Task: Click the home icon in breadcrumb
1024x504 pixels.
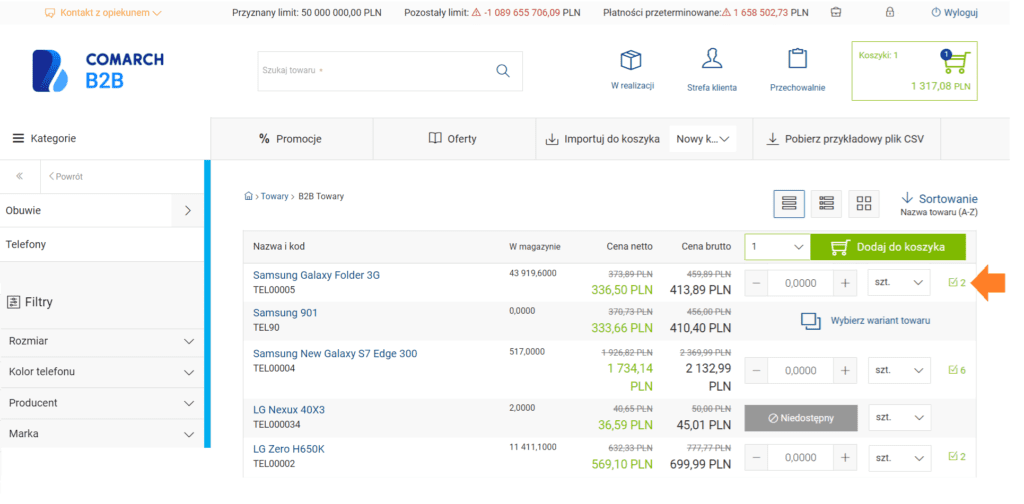Action: tap(248, 196)
